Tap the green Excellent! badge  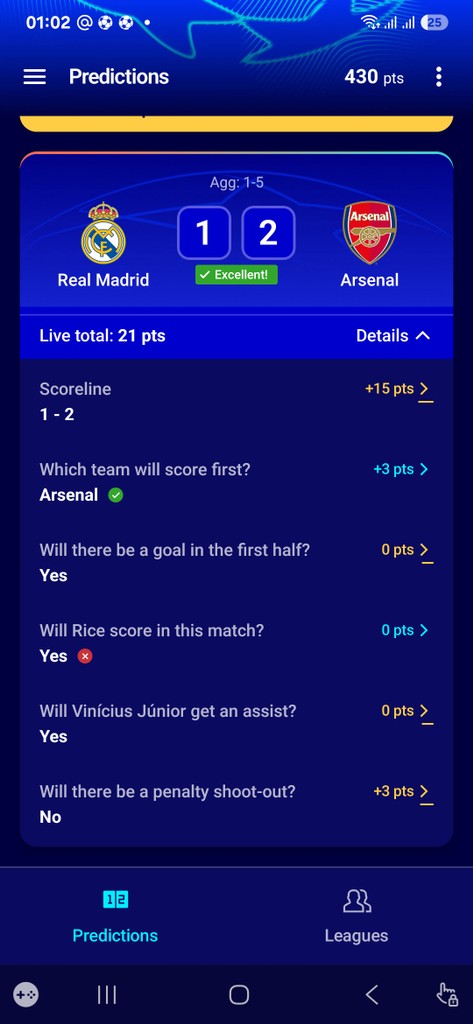pyautogui.click(x=236, y=275)
